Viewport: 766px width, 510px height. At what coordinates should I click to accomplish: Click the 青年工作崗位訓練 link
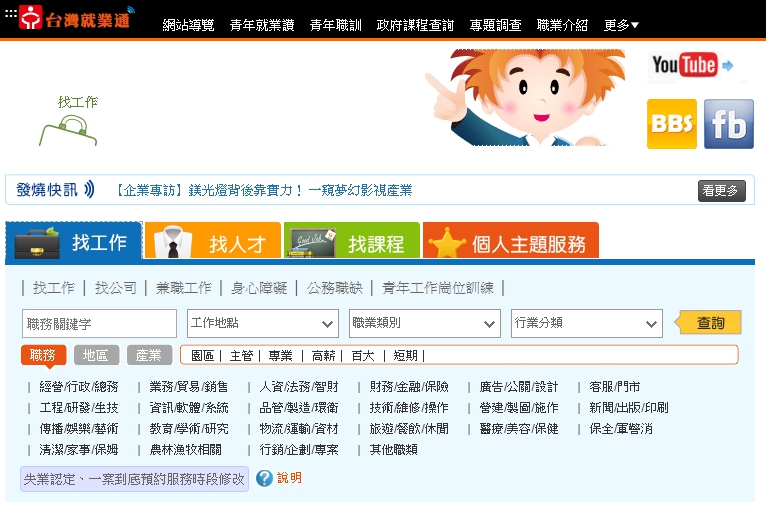[438, 288]
